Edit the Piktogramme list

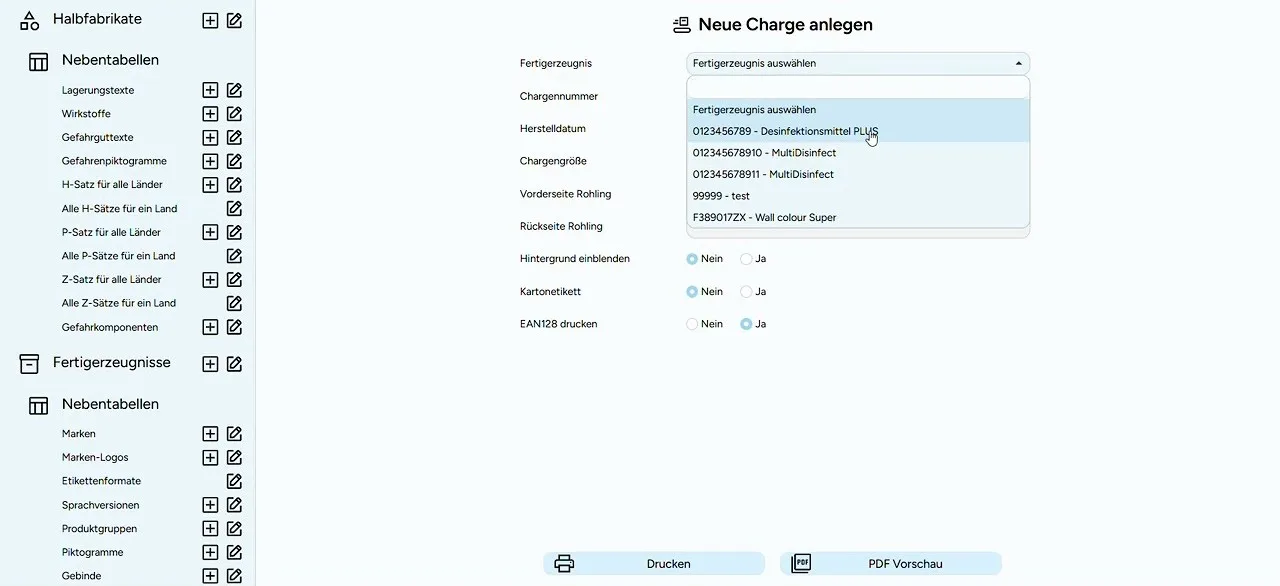tap(234, 552)
